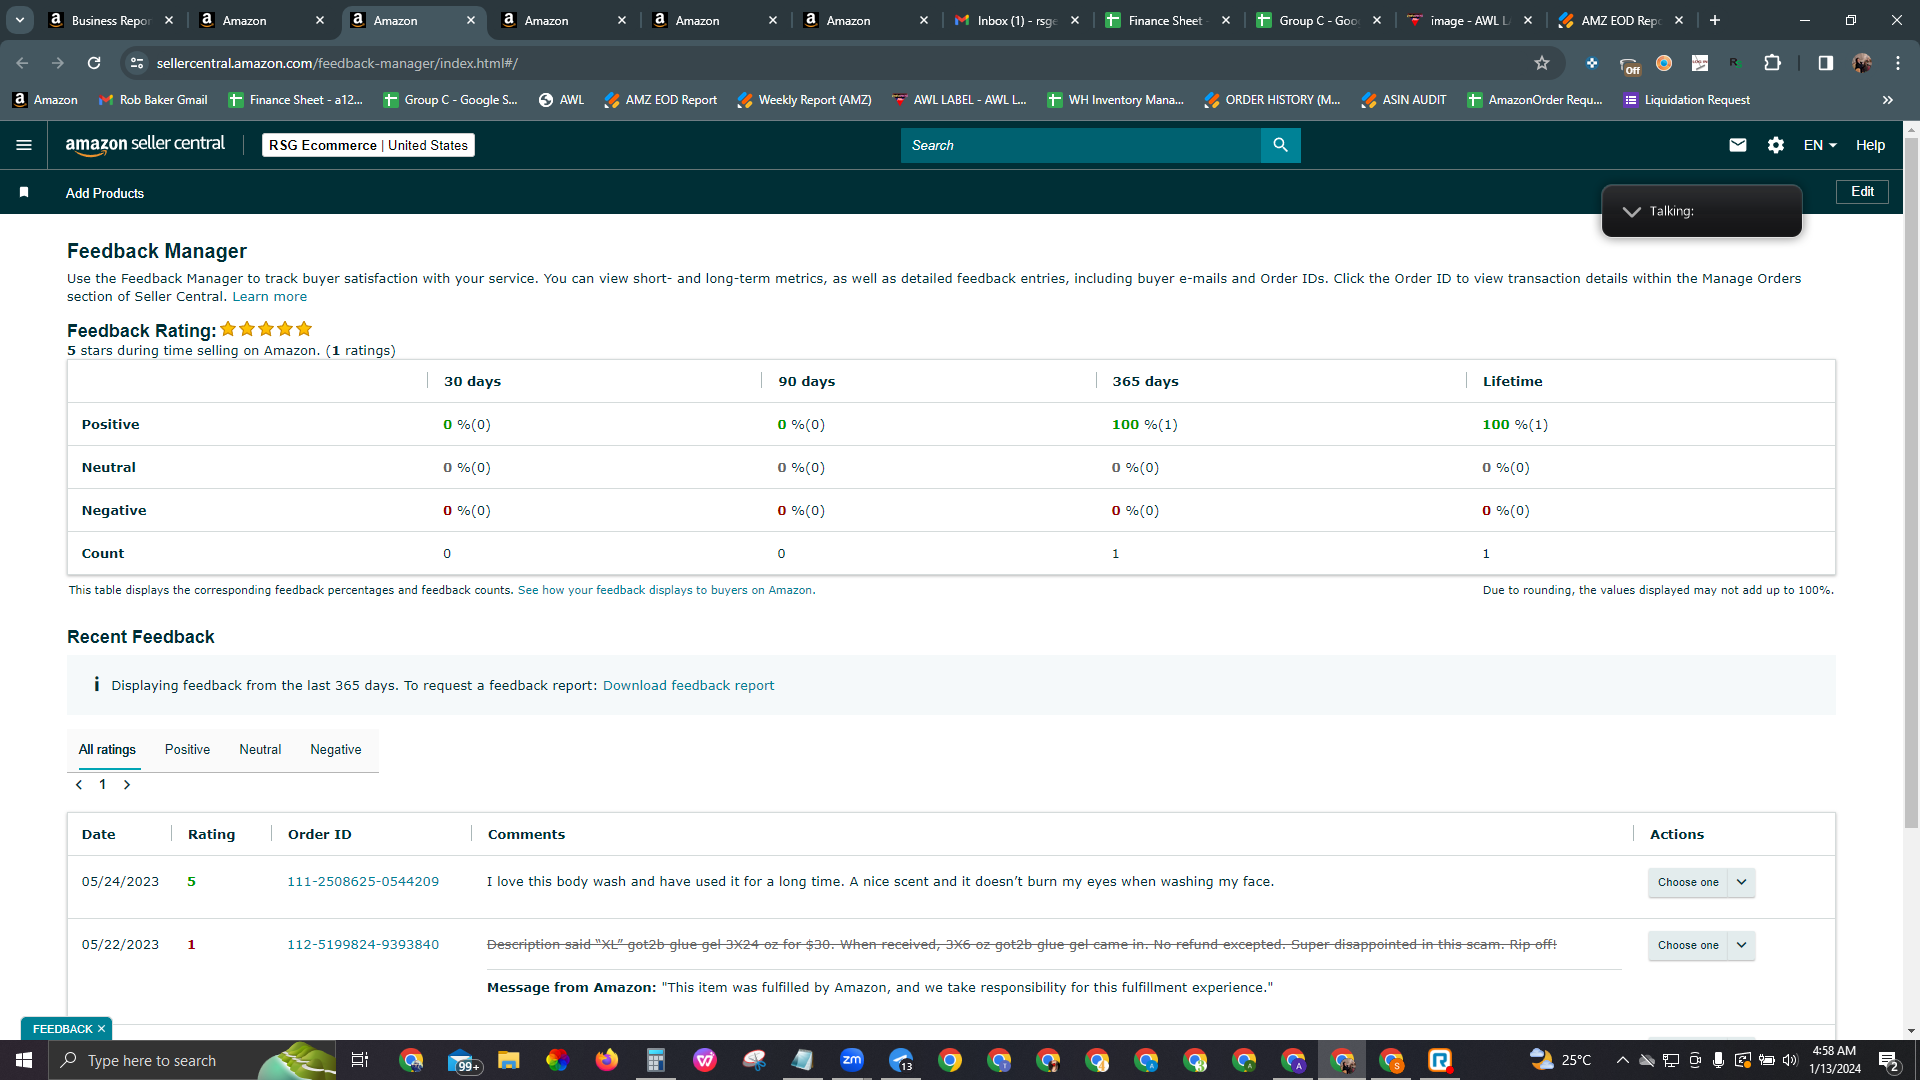Open order 112-5199824-9393840
1920x1080 pixels.
363,945
